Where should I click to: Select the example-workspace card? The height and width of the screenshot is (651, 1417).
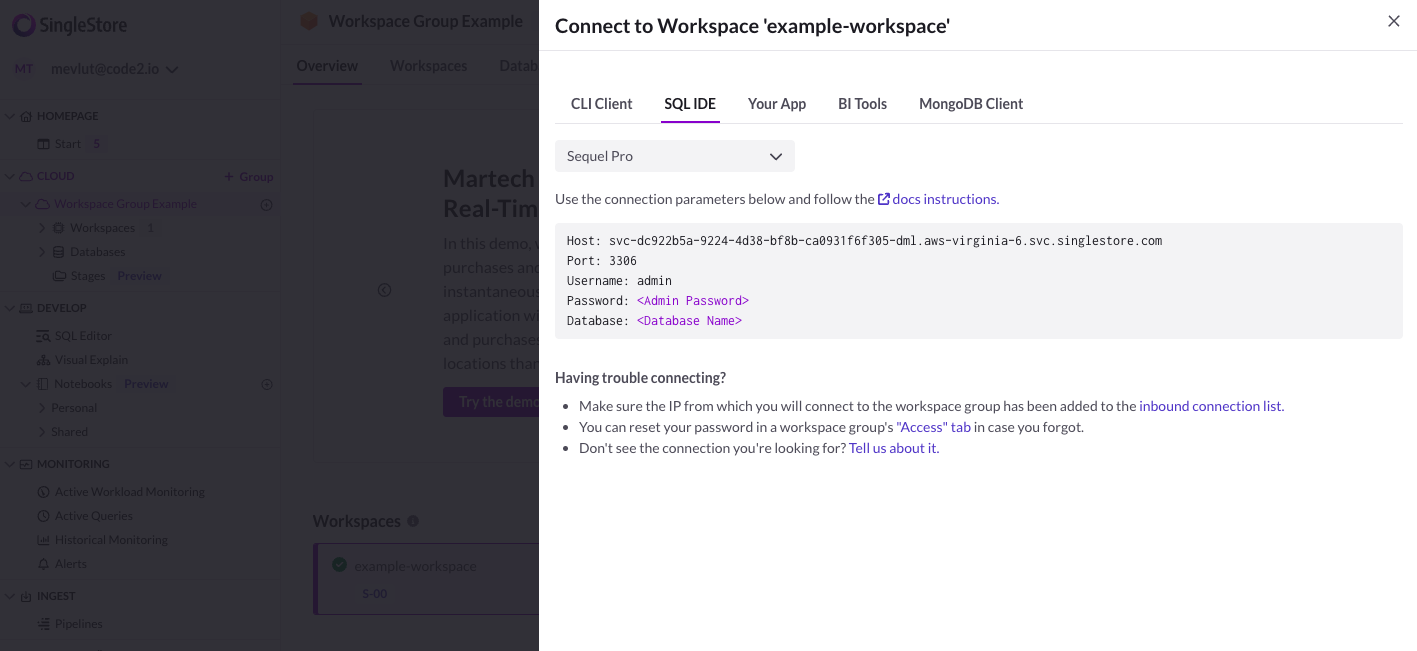click(427, 579)
